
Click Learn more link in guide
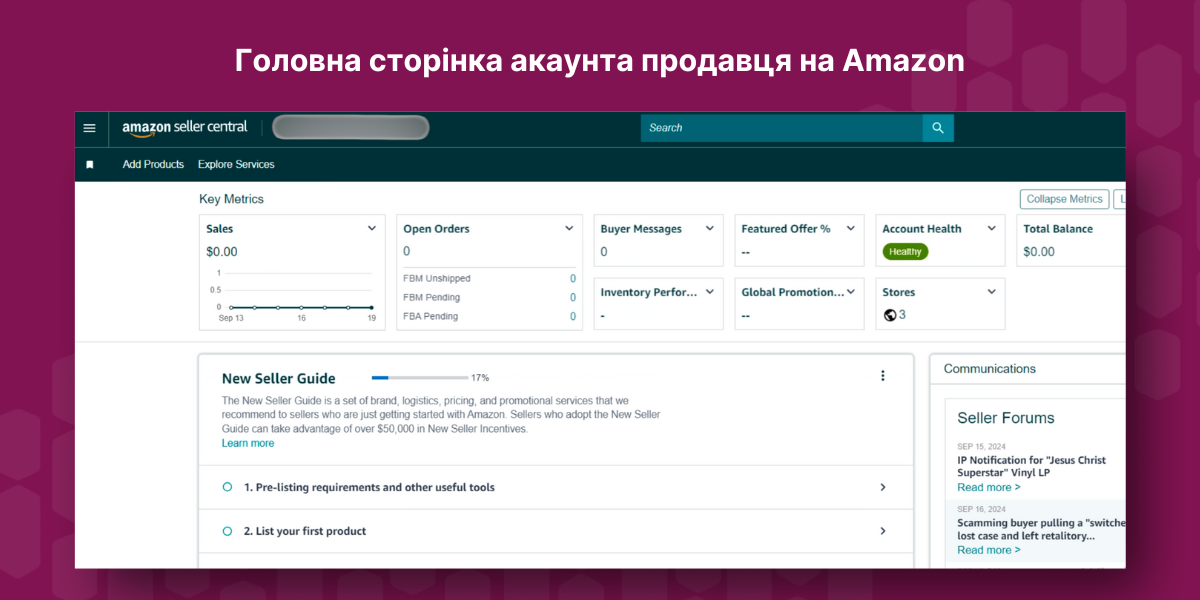tap(248, 443)
